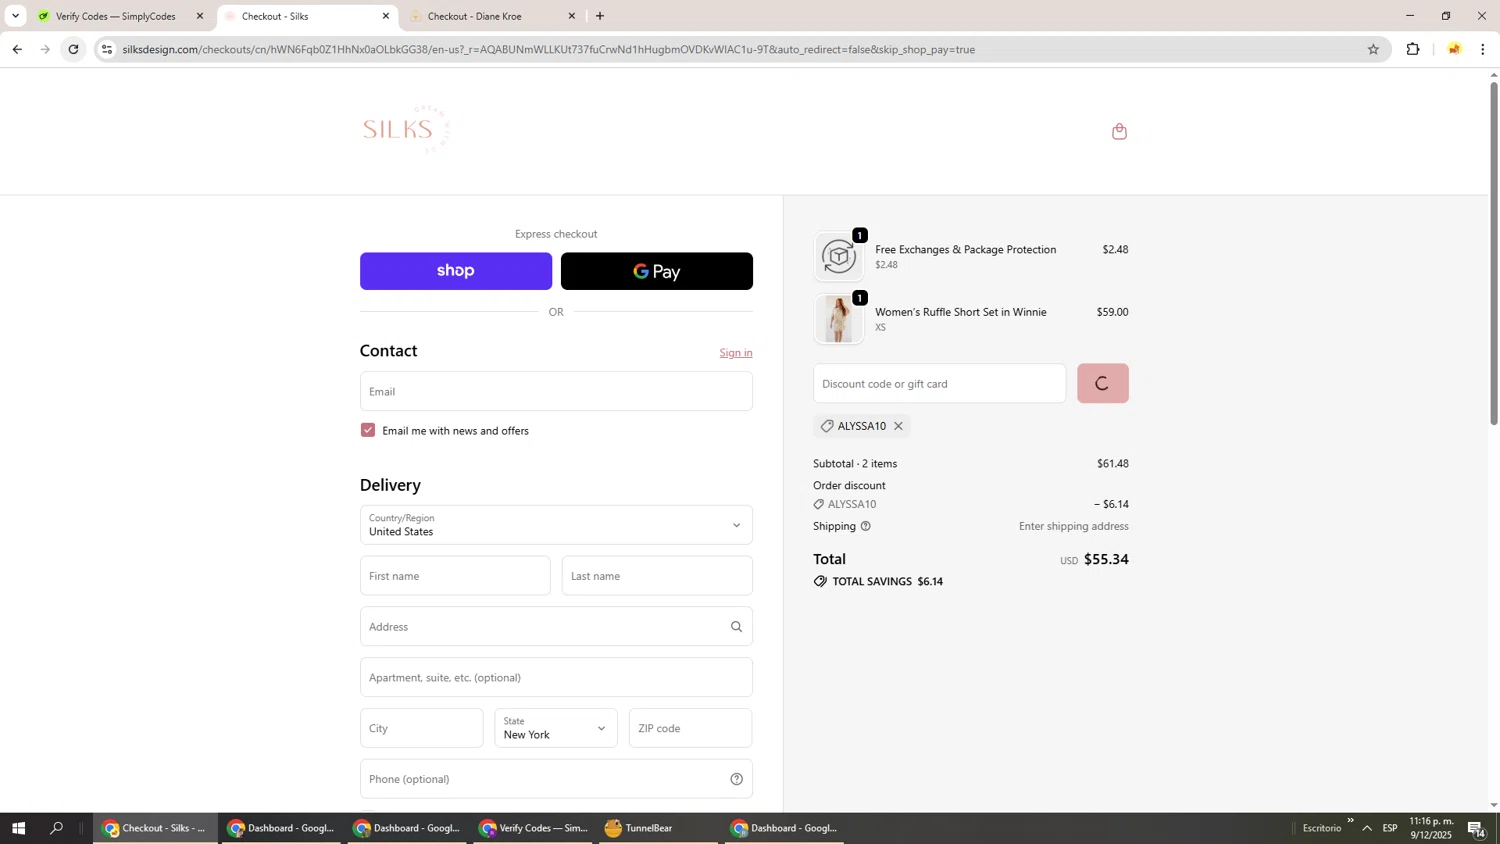Focus the Last name field
Viewport: 1500px width, 844px height.
[657, 576]
